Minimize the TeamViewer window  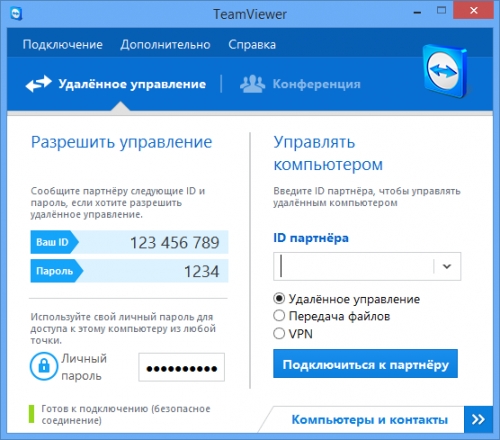(x=417, y=13)
